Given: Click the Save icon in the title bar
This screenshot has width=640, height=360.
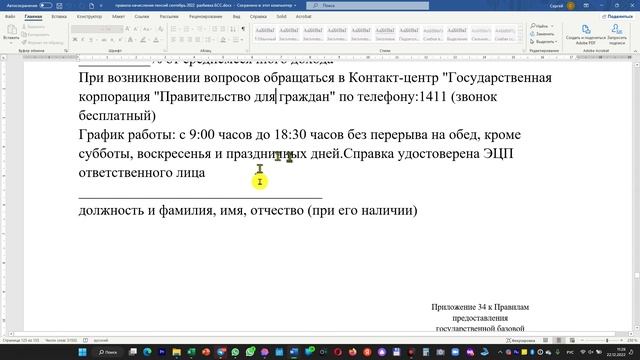Looking at the screenshot, I should tap(60, 6).
